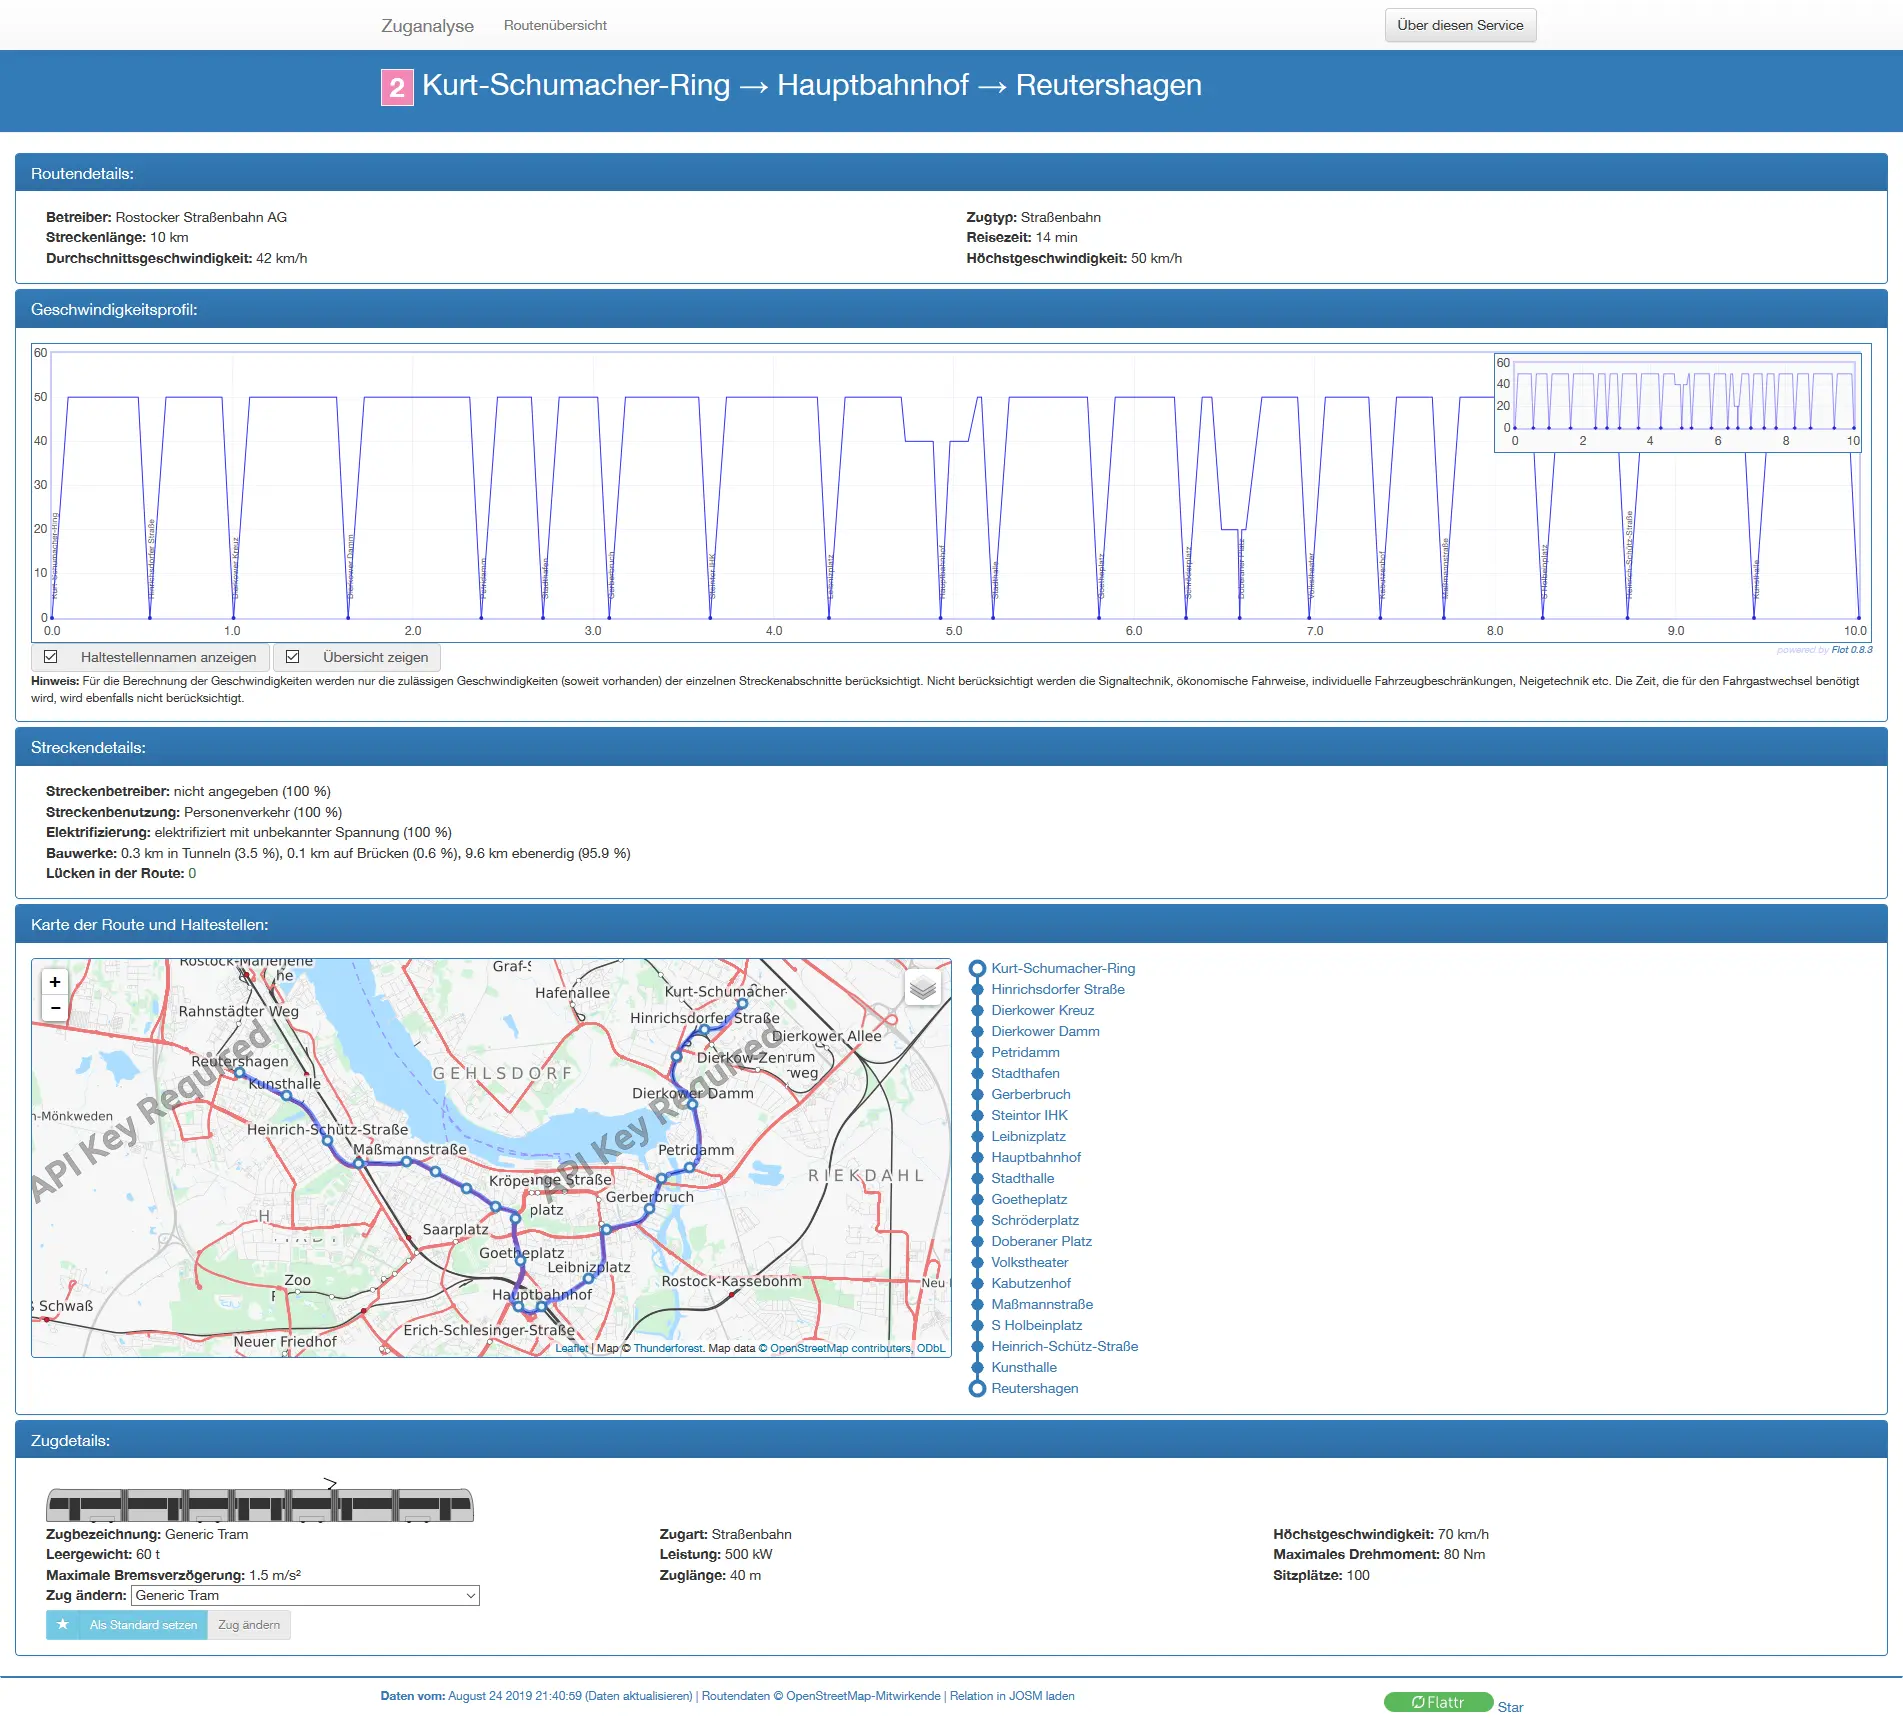Click the Über diesen Service button

click(1460, 25)
